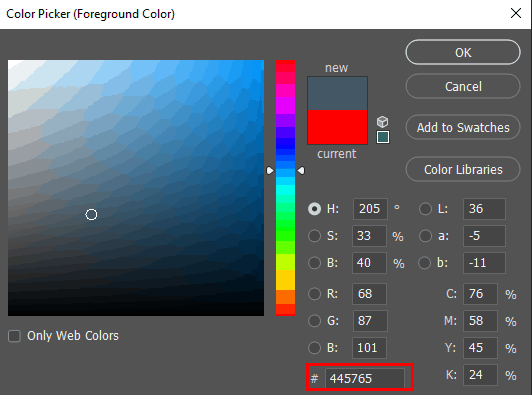Click the H field showing 205
The height and width of the screenshot is (395, 532).
[370, 209]
